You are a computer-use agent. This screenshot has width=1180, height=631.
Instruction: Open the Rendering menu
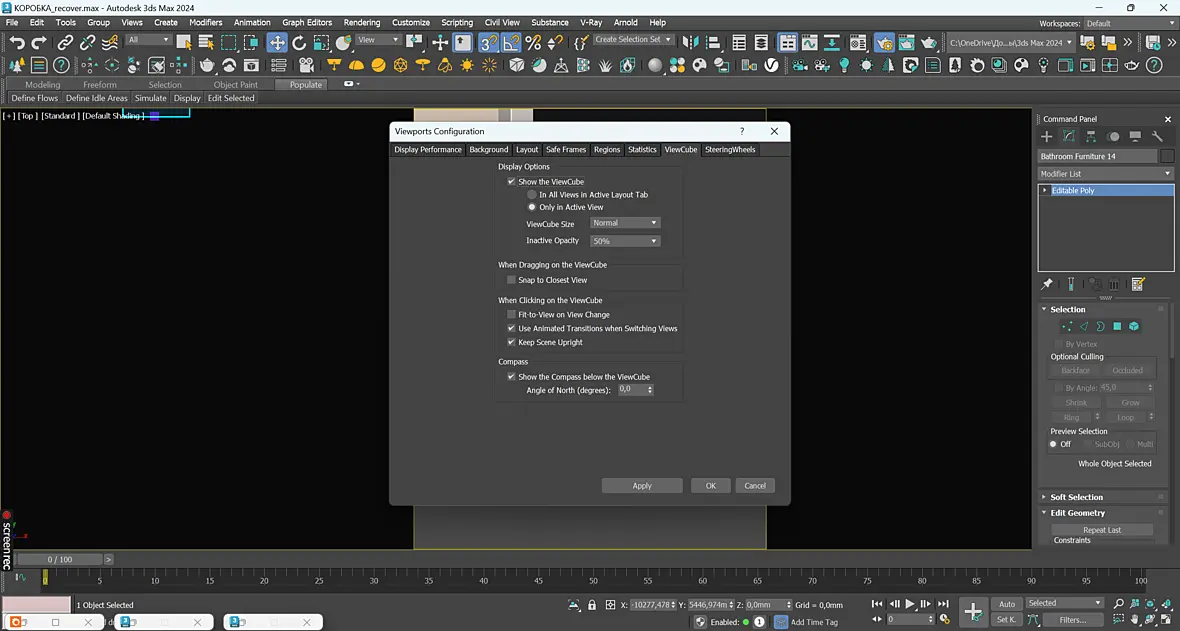pos(362,23)
